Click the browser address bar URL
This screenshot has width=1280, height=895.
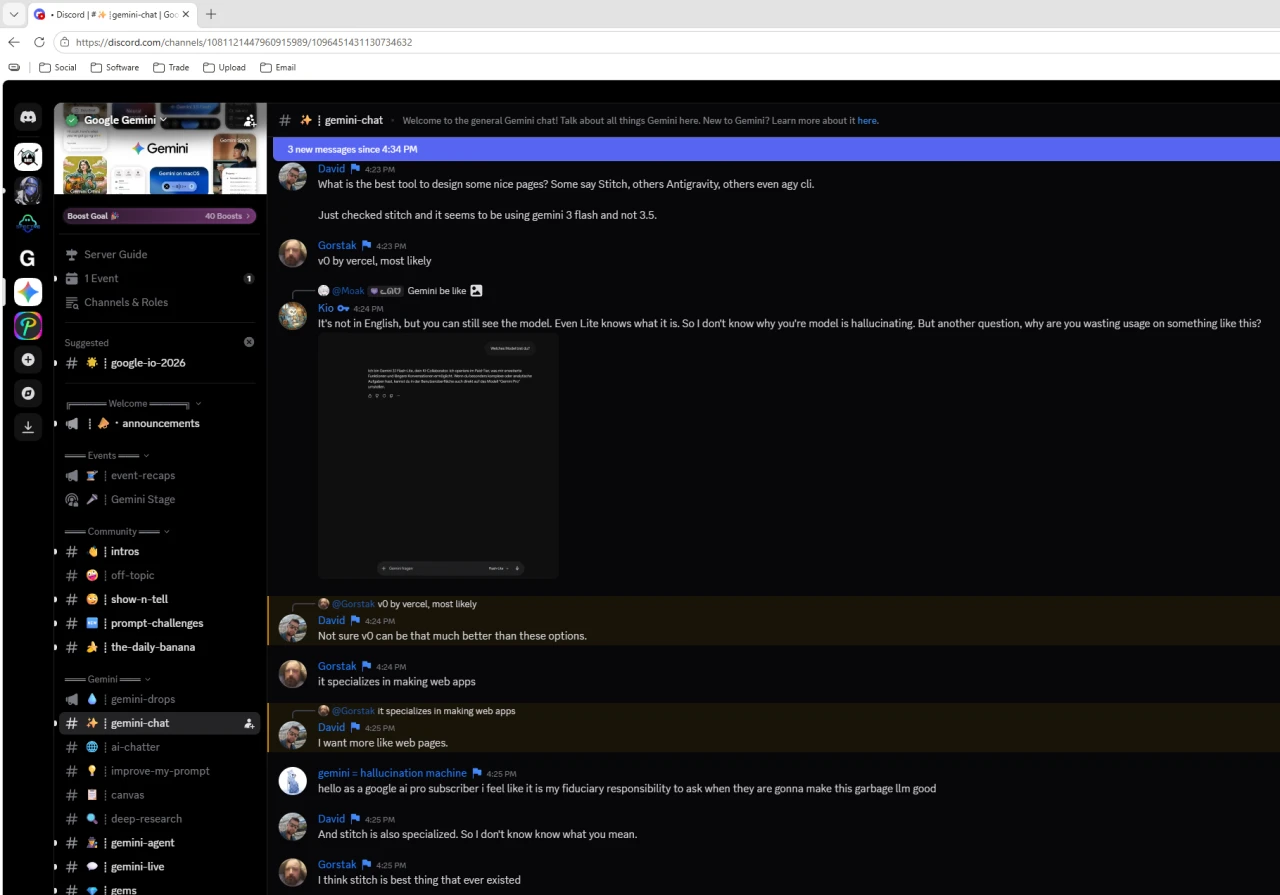[x=244, y=42]
